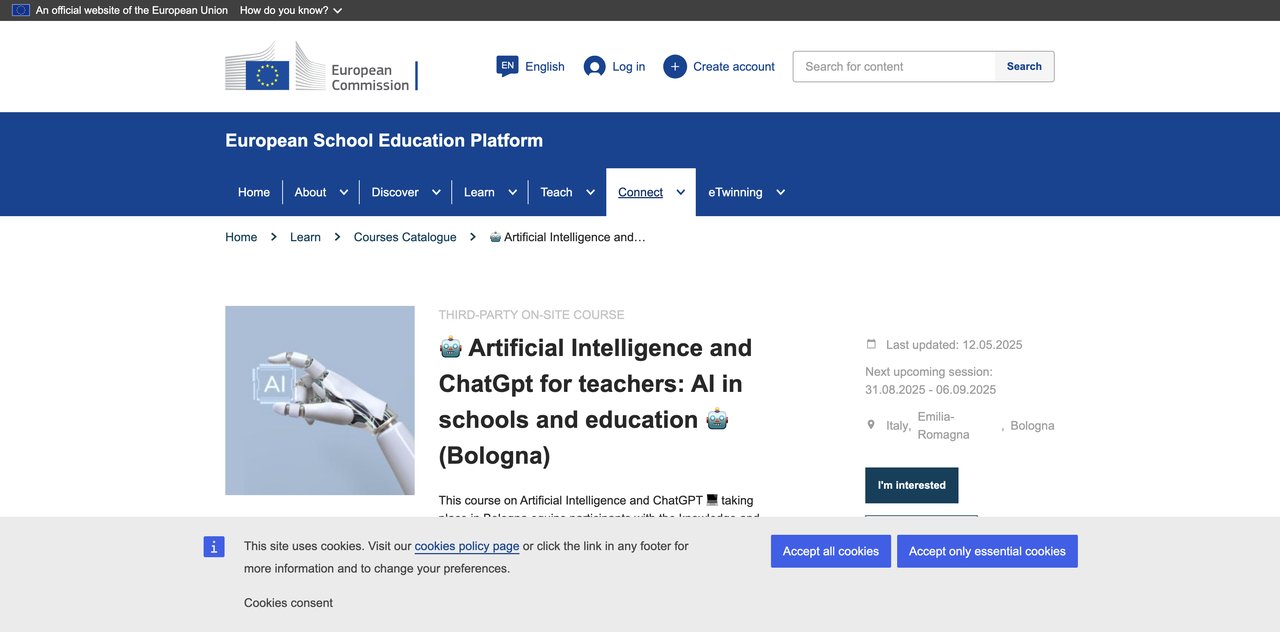1280x632 pixels.
Task: Expand the Teach menu chevron
Action: pyautogui.click(x=590, y=192)
